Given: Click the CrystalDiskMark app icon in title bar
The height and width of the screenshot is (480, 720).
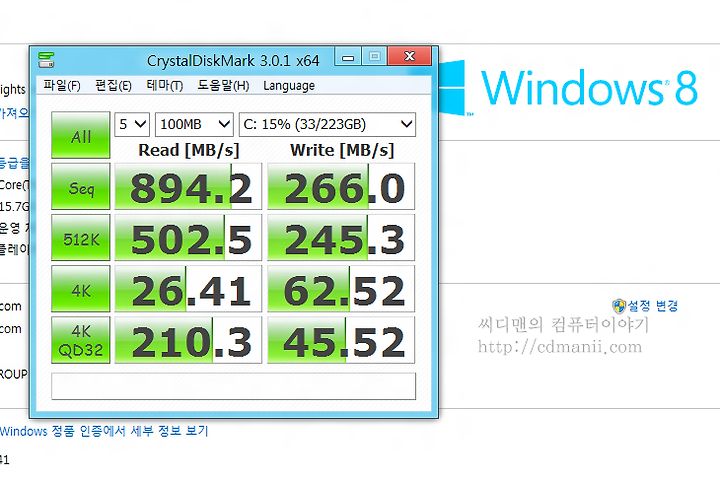Looking at the screenshot, I should pos(46,60).
